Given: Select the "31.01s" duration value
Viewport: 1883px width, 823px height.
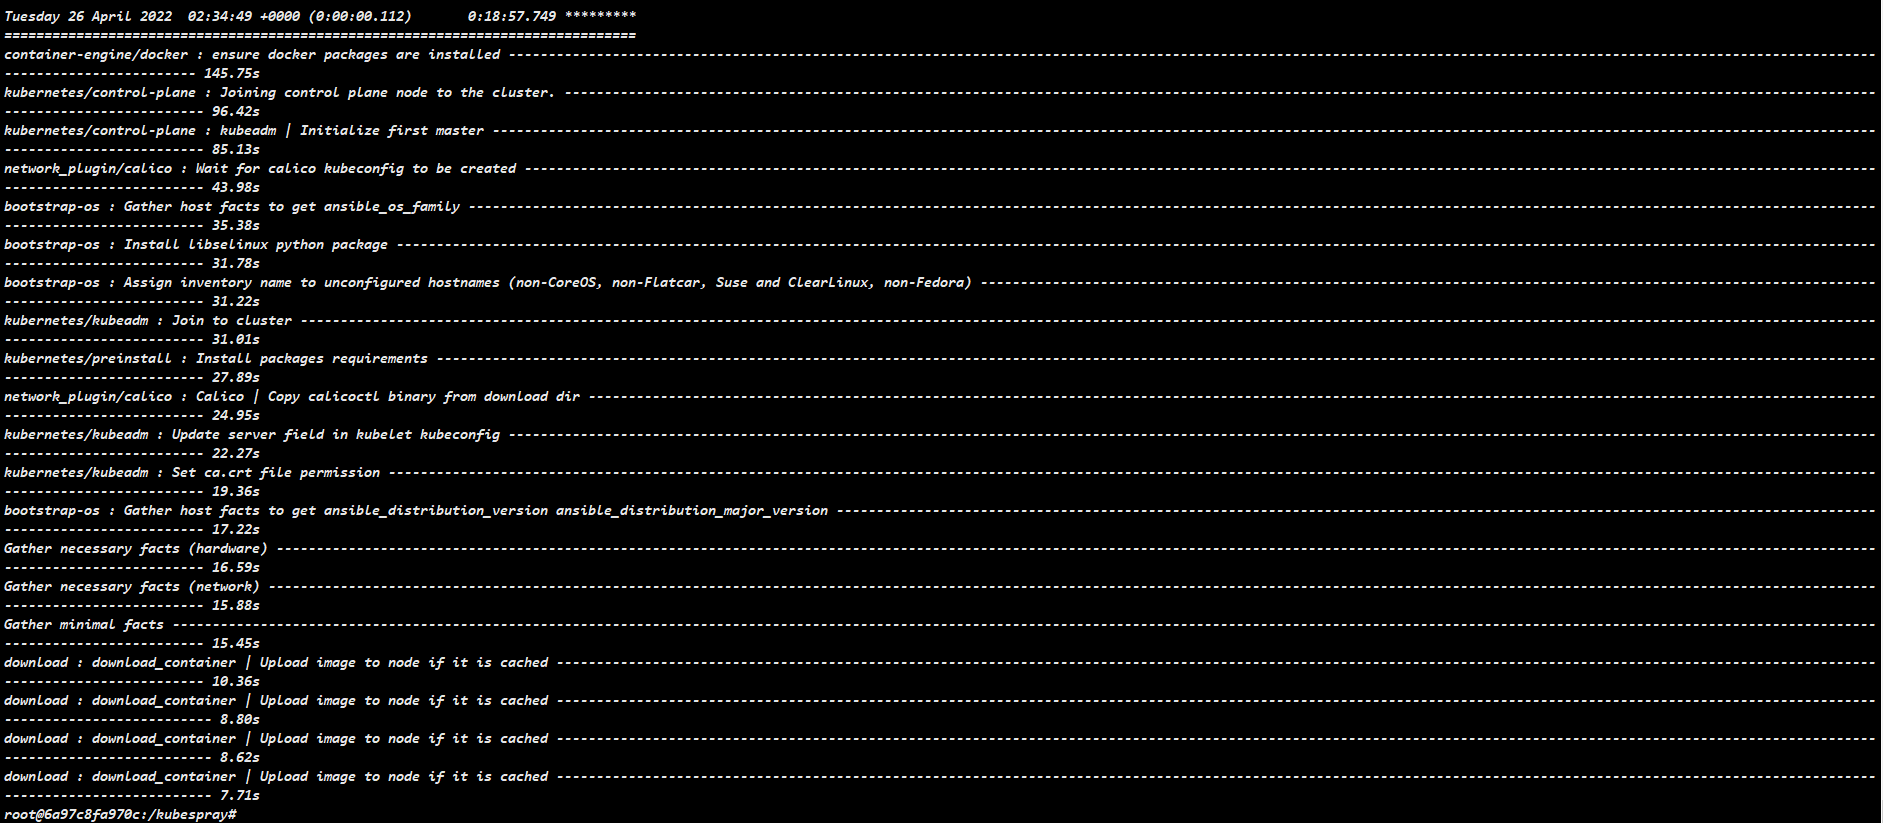Looking at the screenshot, I should coord(236,339).
